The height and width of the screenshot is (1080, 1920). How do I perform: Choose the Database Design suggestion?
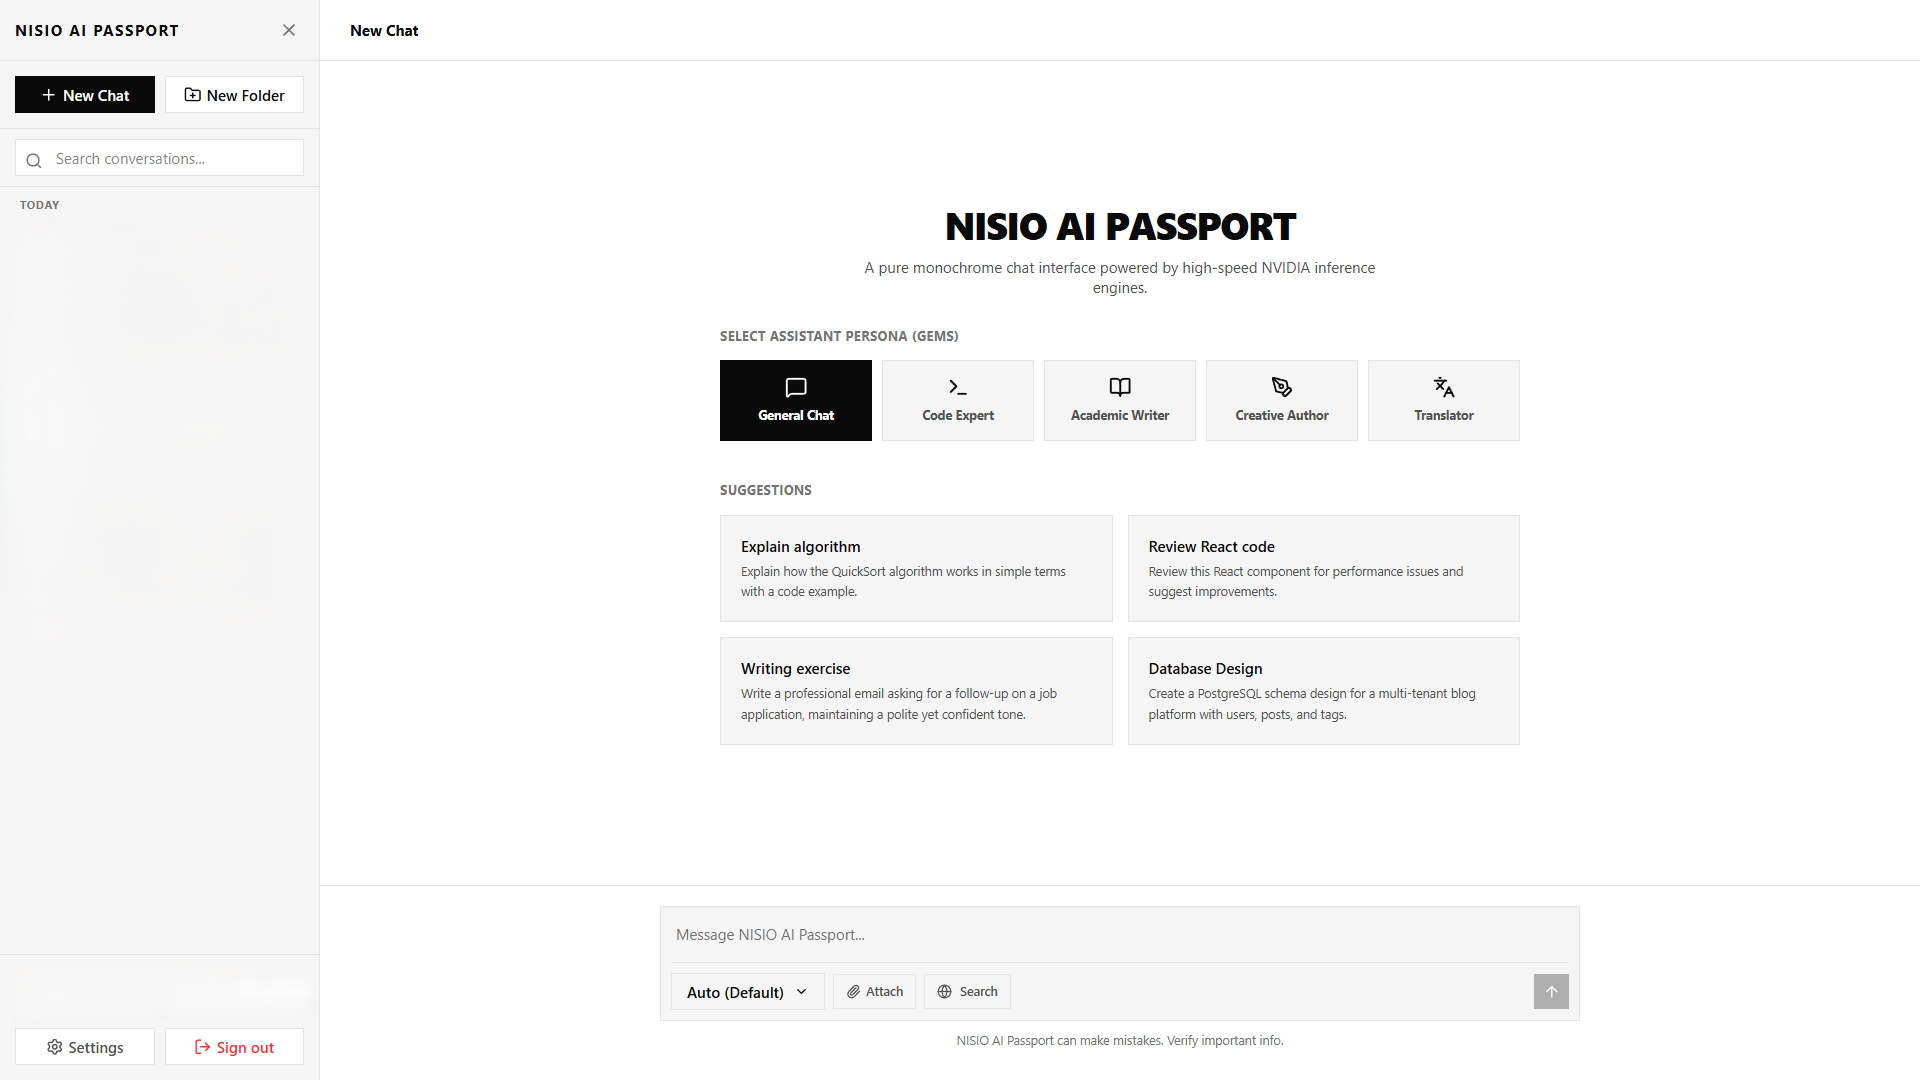click(x=1324, y=691)
